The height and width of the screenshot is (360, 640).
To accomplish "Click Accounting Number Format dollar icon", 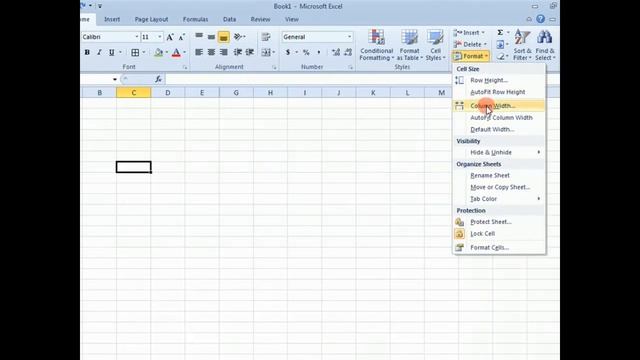I will [x=288, y=52].
